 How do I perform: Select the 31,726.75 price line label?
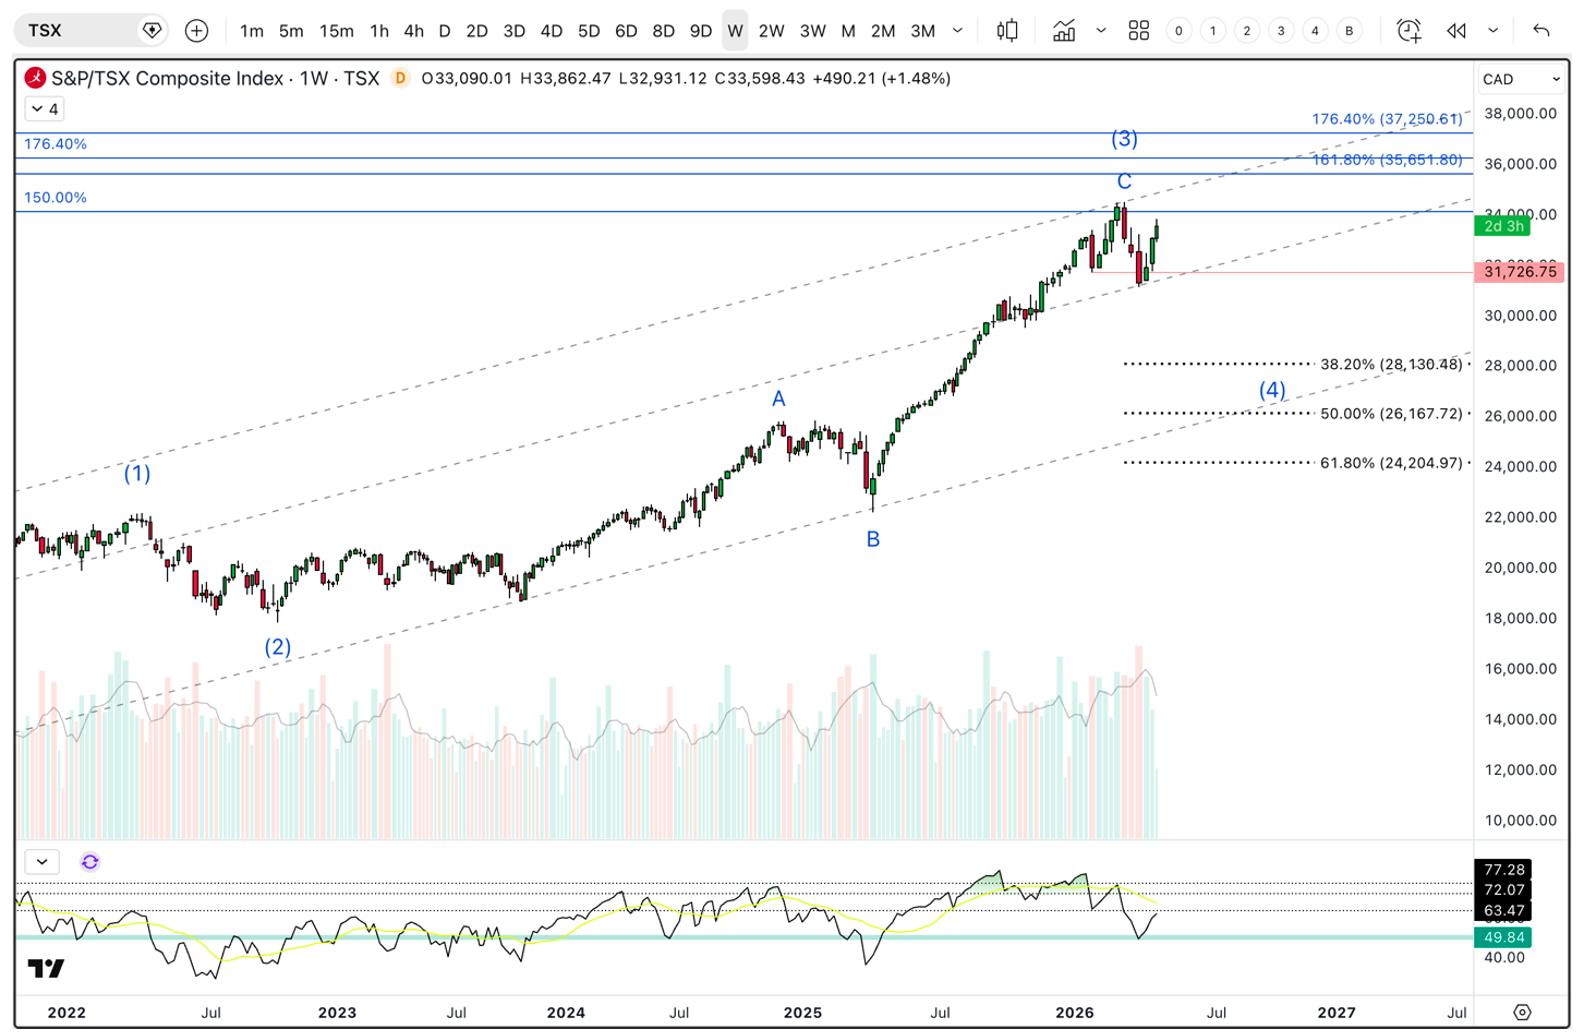pos(1520,271)
